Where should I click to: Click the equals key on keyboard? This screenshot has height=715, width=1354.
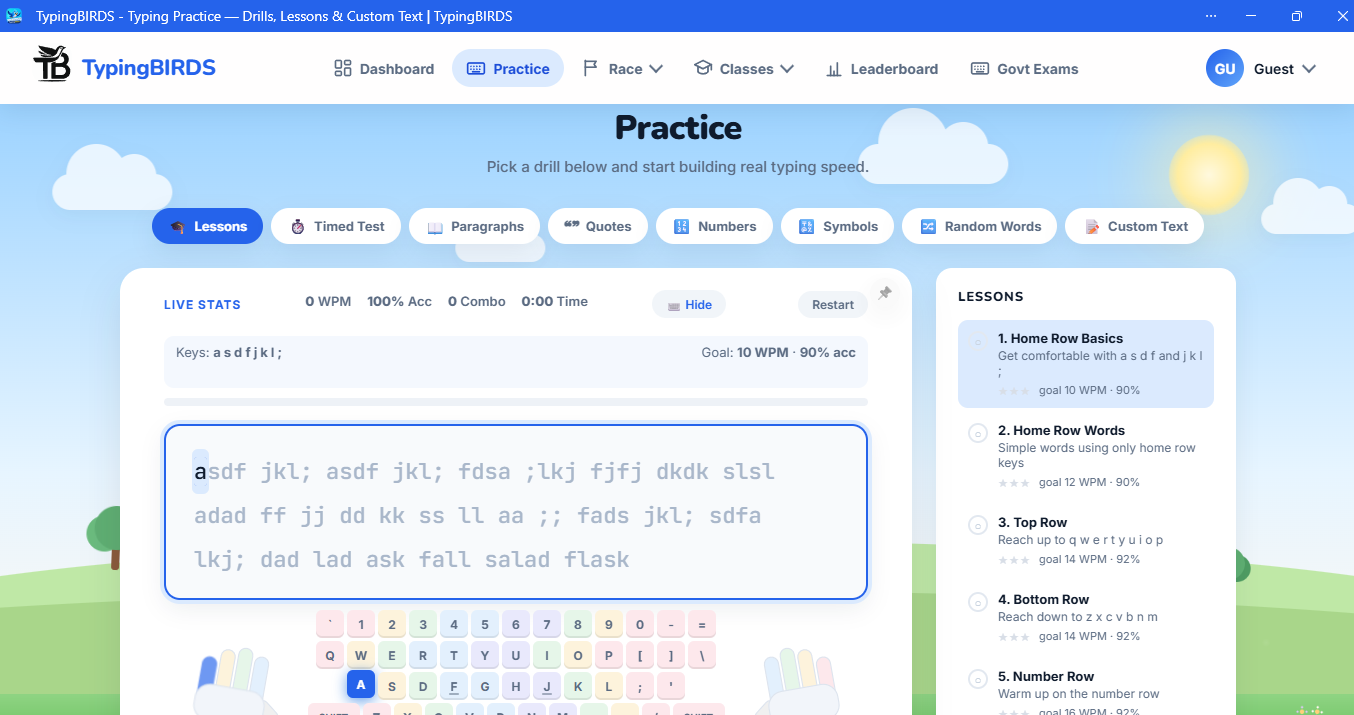tap(702, 625)
